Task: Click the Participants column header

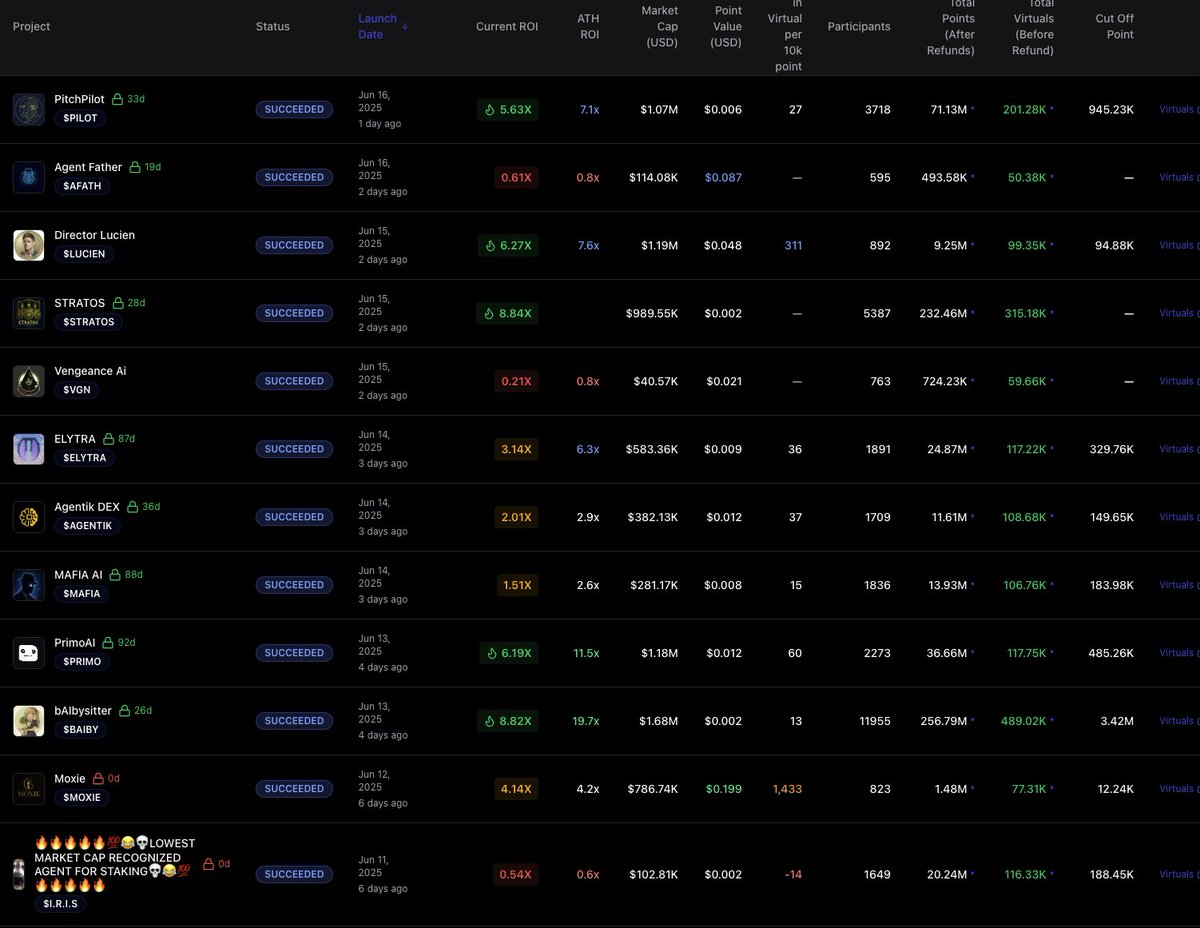Action: pyautogui.click(x=859, y=27)
